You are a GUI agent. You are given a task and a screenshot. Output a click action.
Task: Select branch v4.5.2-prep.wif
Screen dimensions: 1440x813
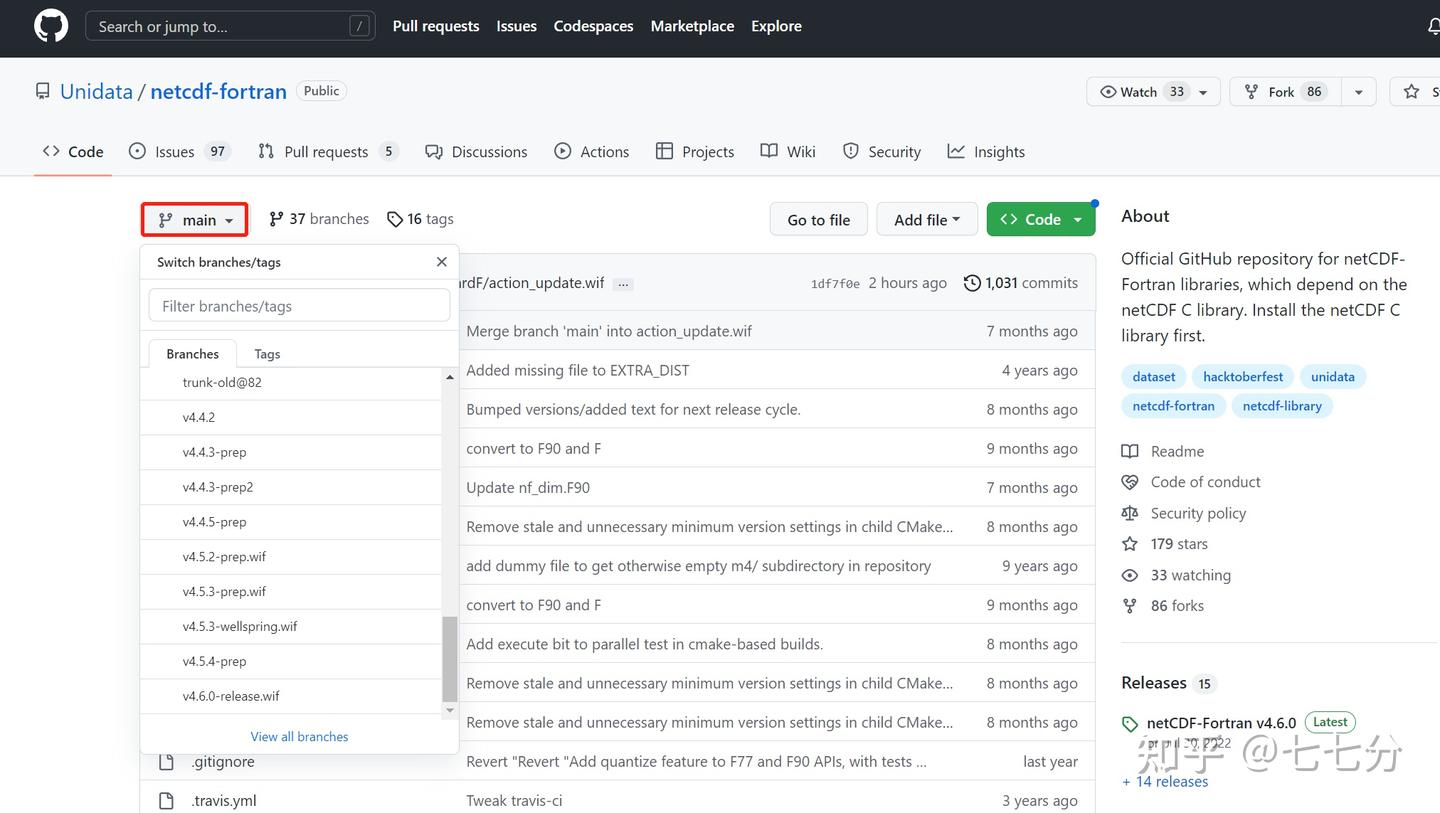291,557
